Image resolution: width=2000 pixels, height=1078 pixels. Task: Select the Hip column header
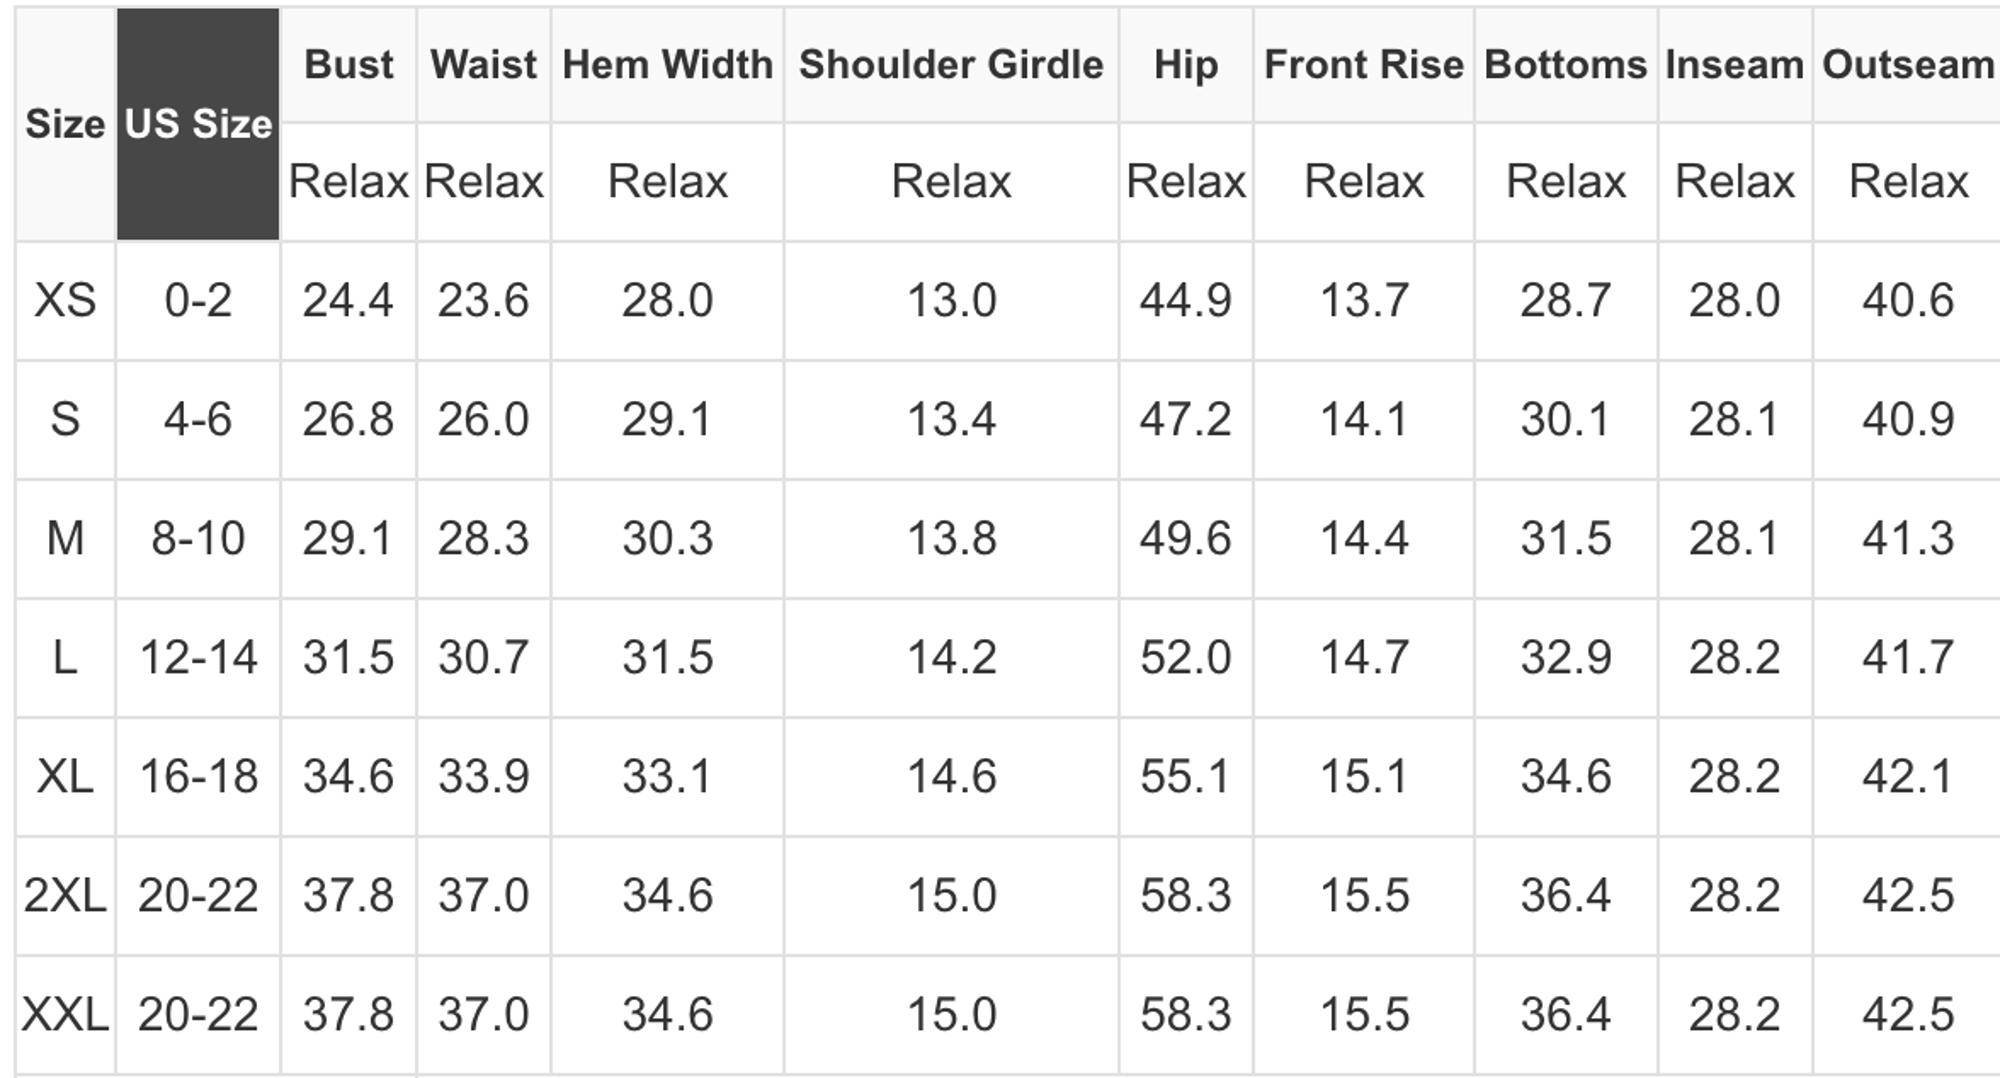pyautogui.click(x=1185, y=65)
